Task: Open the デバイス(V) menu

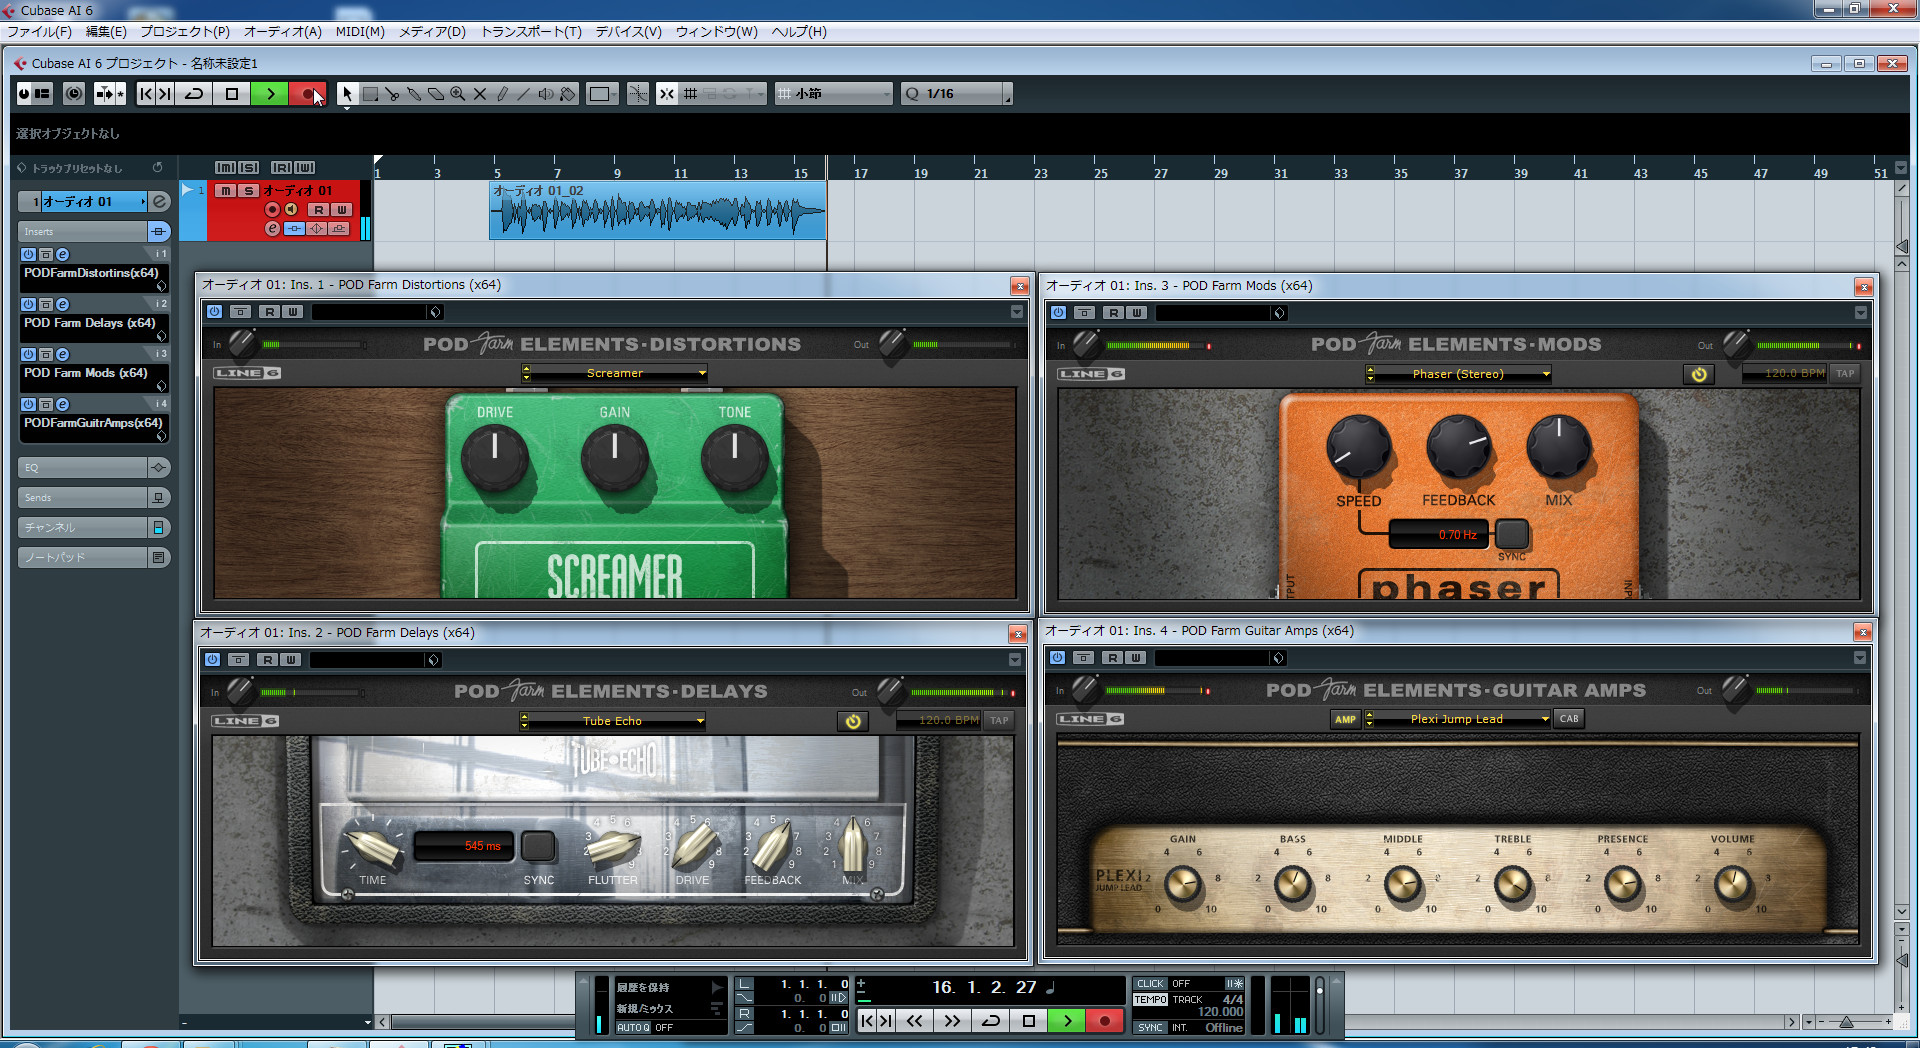Action: (x=629, y=32)
